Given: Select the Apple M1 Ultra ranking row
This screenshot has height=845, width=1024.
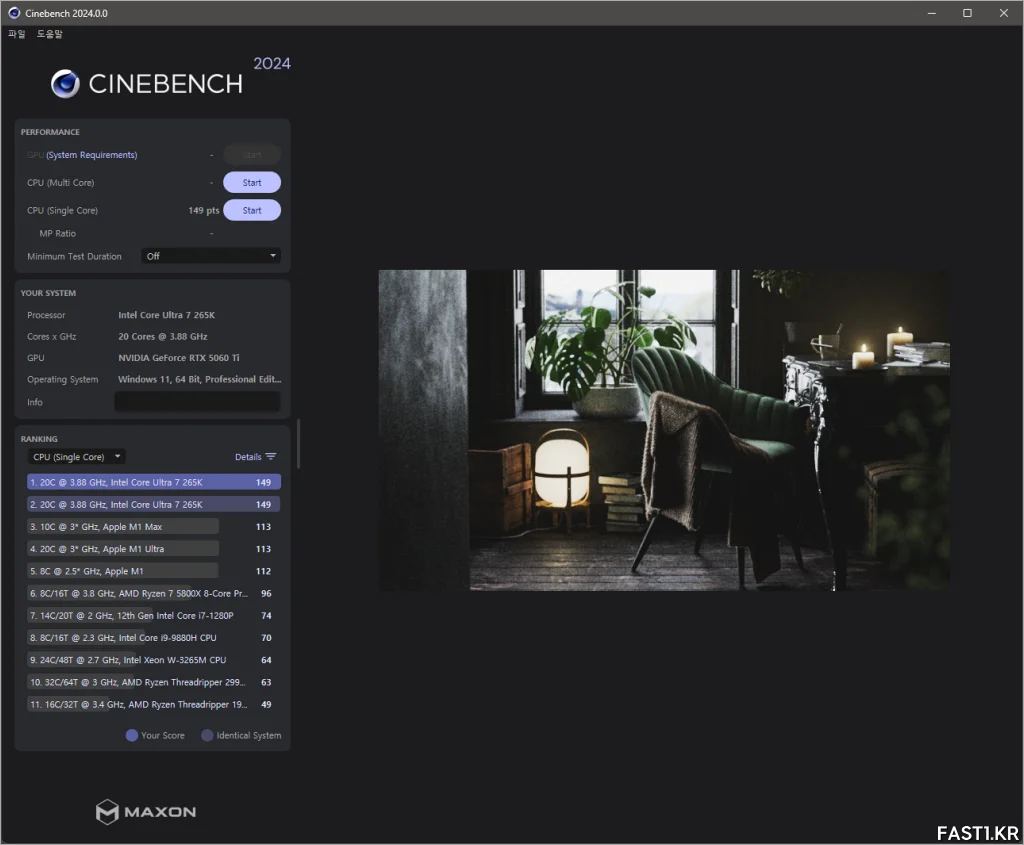Looking at the screenshot, I should [x=154, y=549].
